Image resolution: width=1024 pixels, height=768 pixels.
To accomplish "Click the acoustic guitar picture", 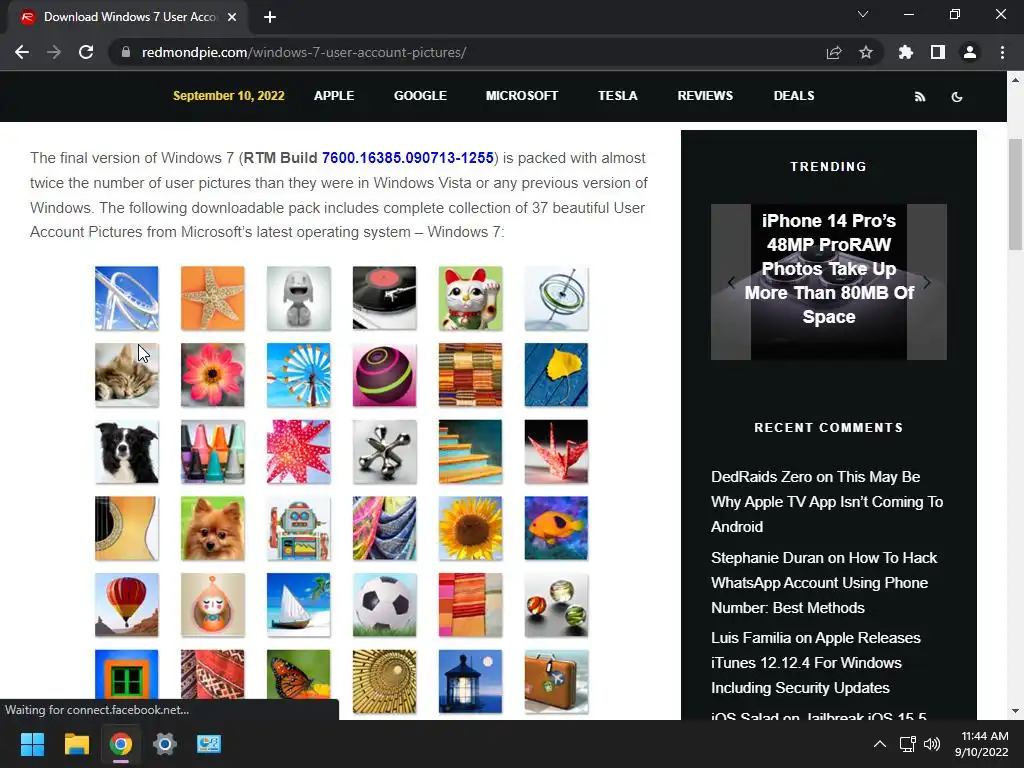I will point(127,528).
